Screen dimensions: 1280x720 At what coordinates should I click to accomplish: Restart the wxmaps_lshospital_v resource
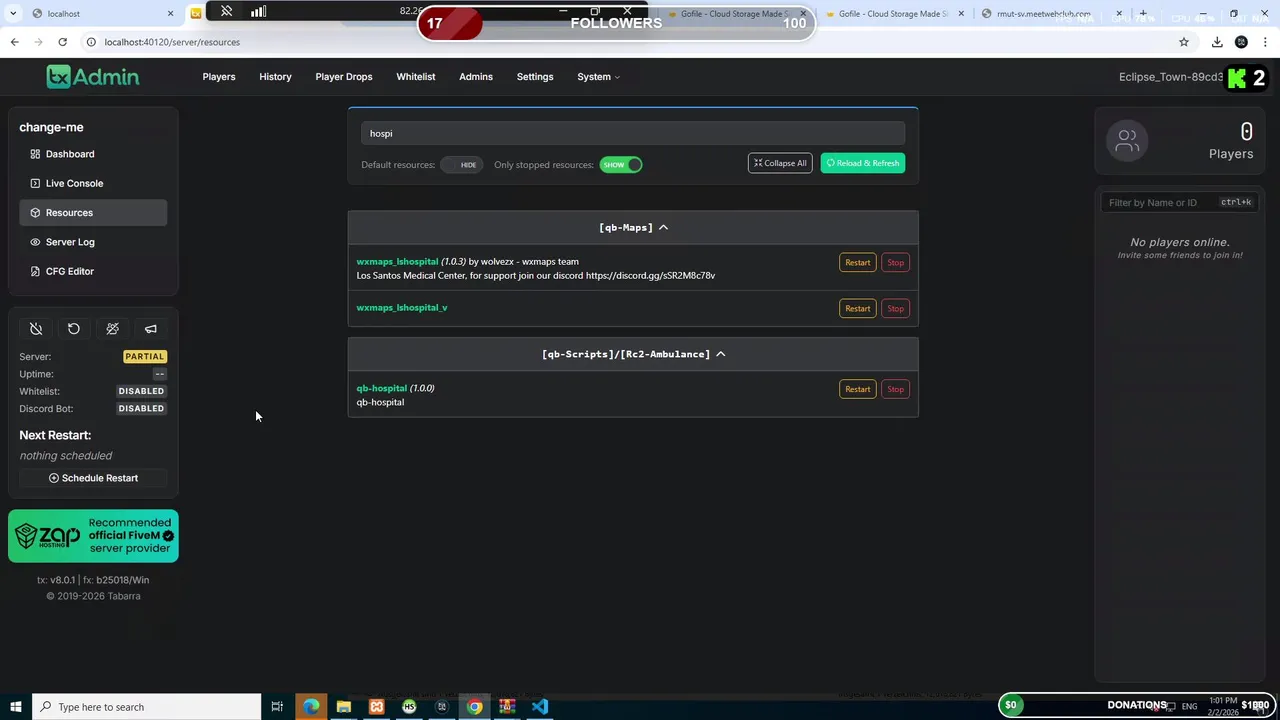coord(857,308)
